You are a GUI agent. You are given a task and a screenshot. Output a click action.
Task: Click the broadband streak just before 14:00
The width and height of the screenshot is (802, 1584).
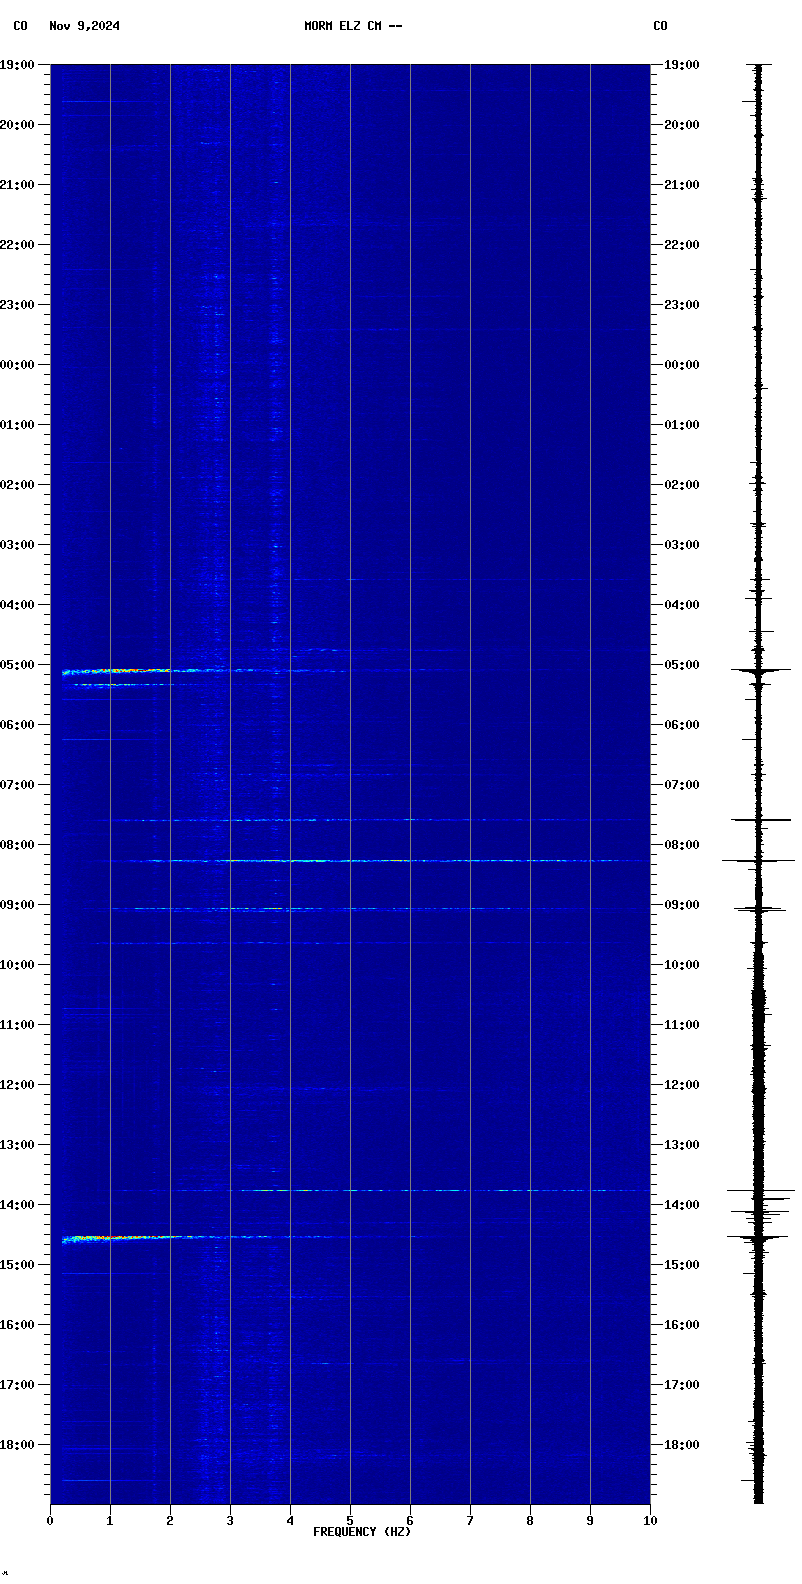(400, 1190)
